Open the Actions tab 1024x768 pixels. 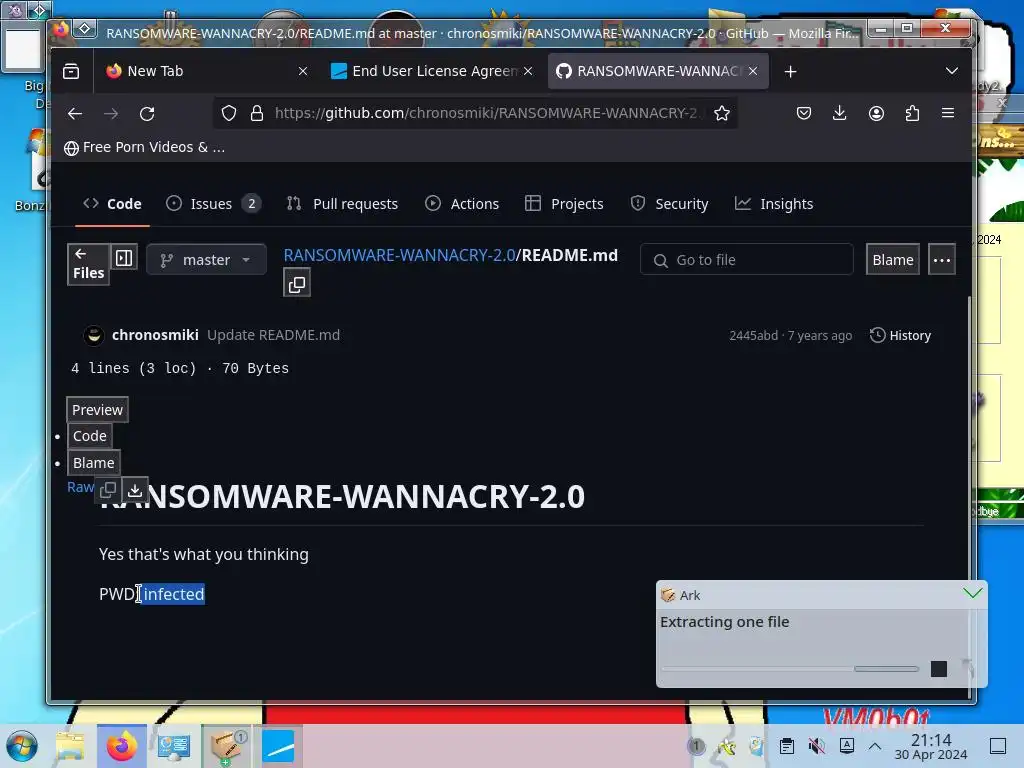(462, 204)
